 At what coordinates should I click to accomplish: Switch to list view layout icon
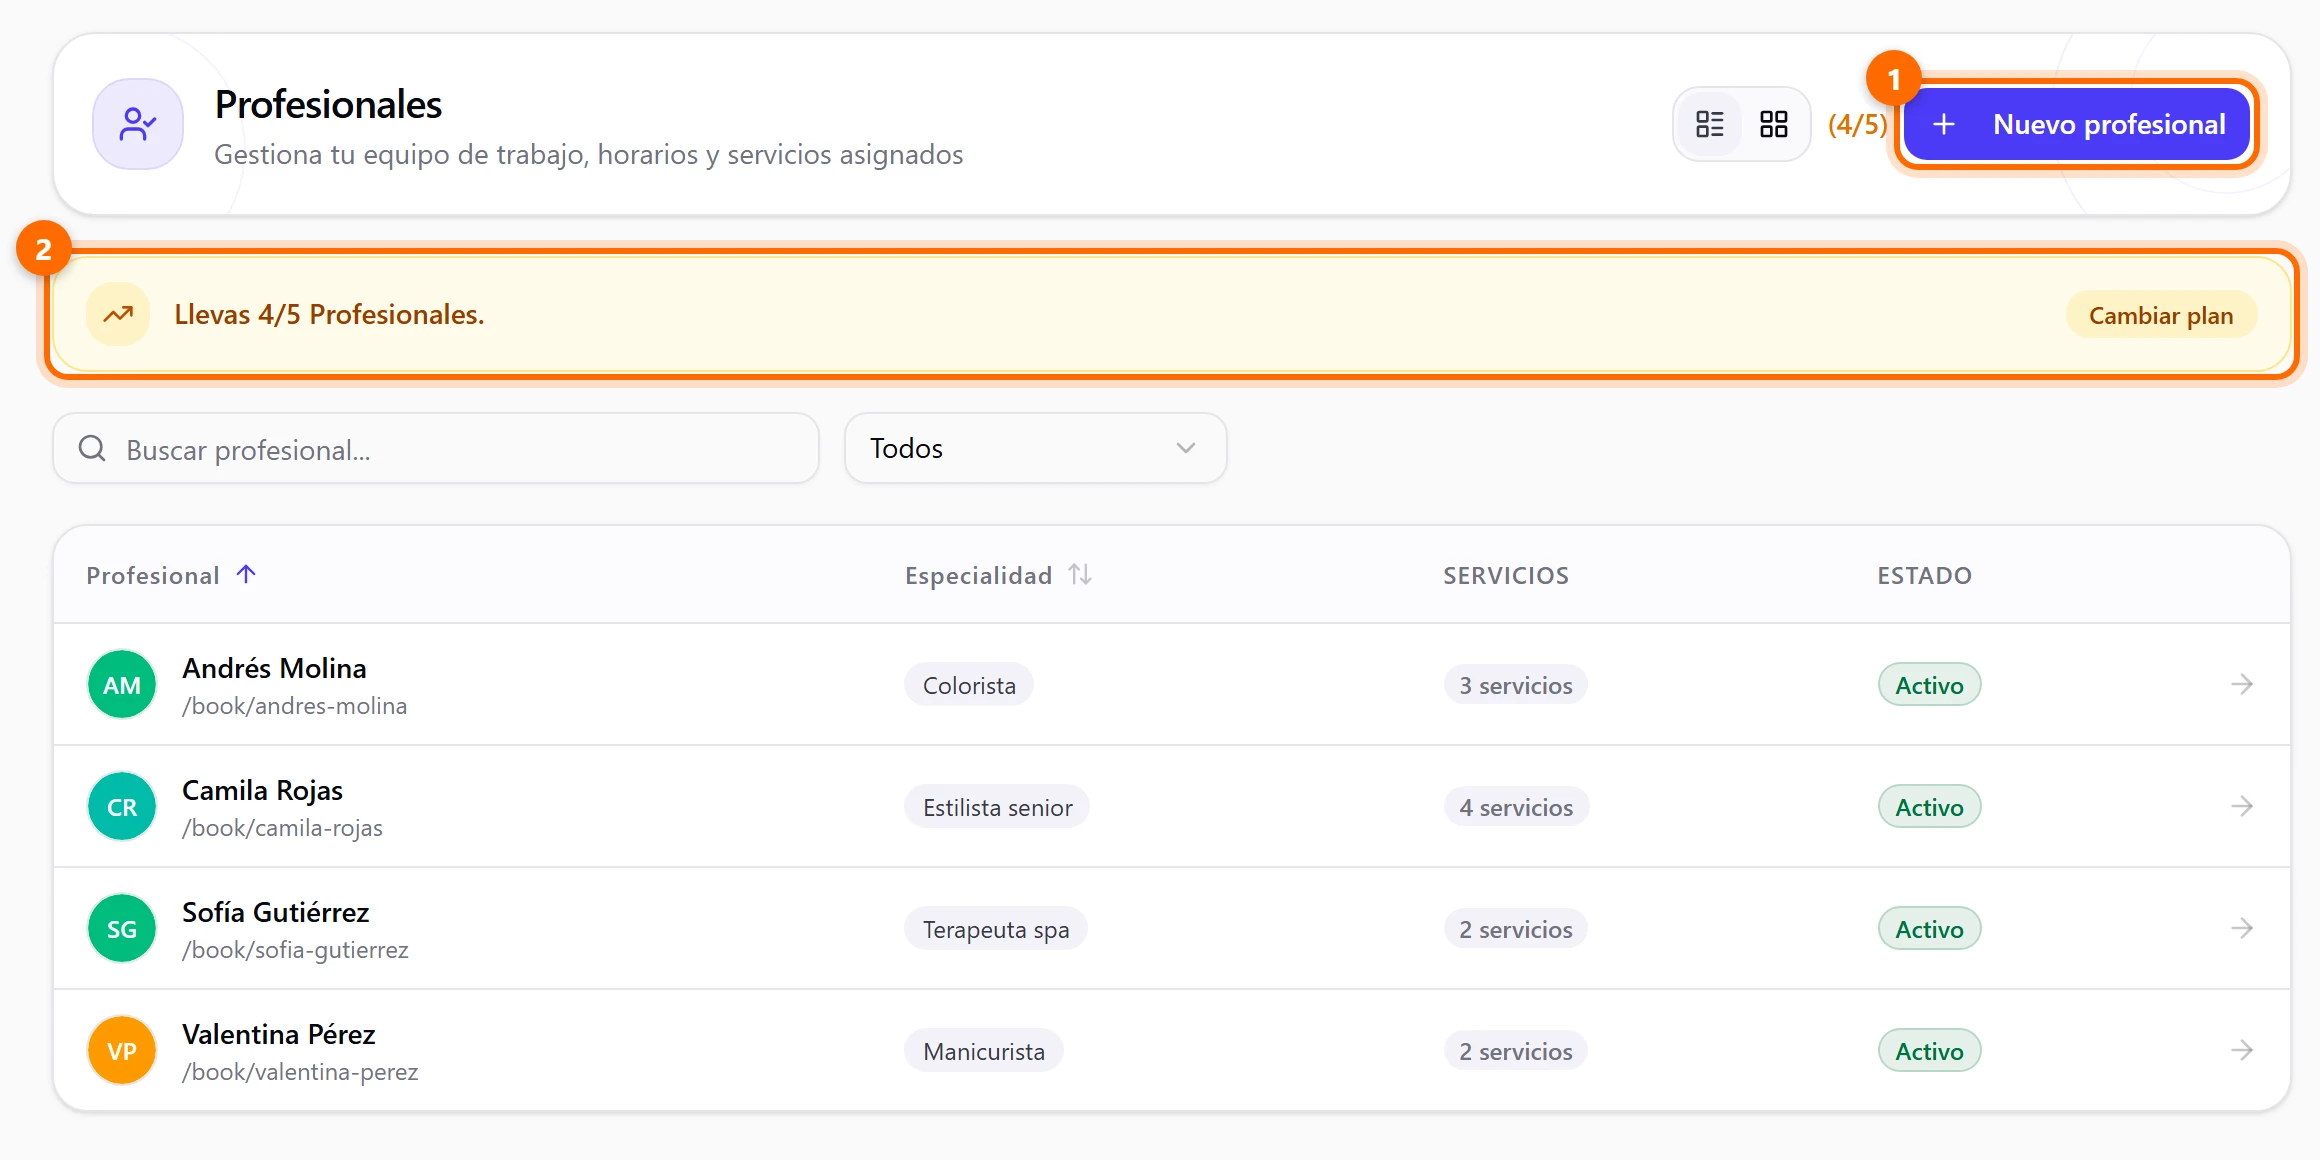[1710, 124]
